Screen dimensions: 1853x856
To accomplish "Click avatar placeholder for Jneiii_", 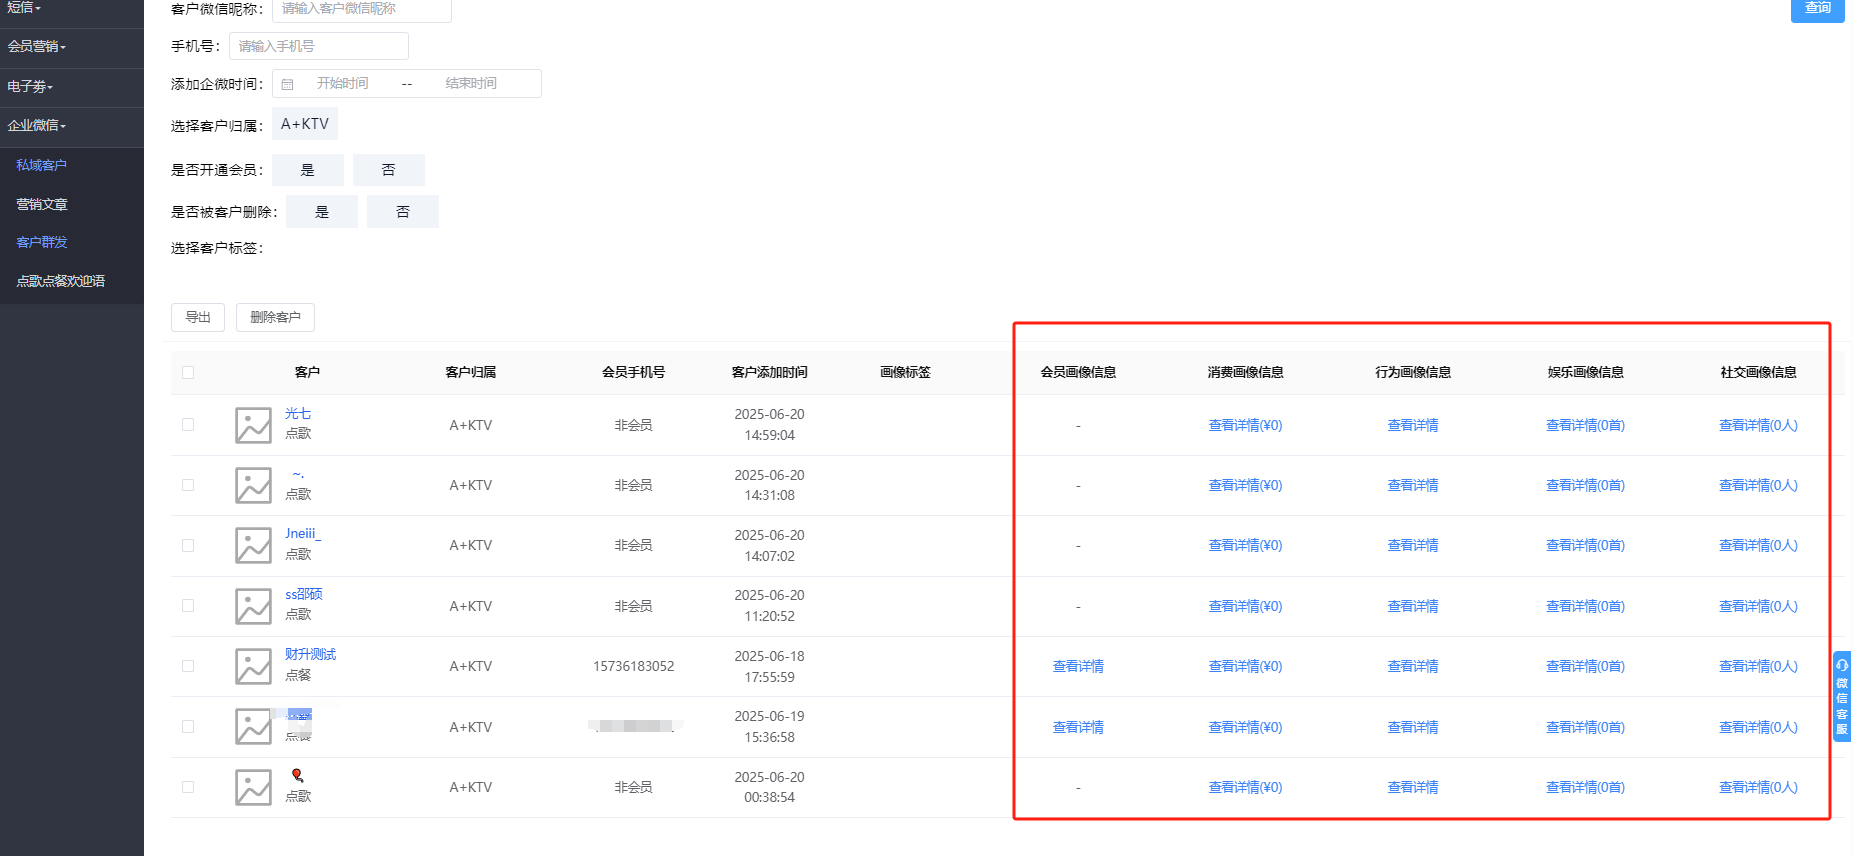I will (x=253, y=546).
